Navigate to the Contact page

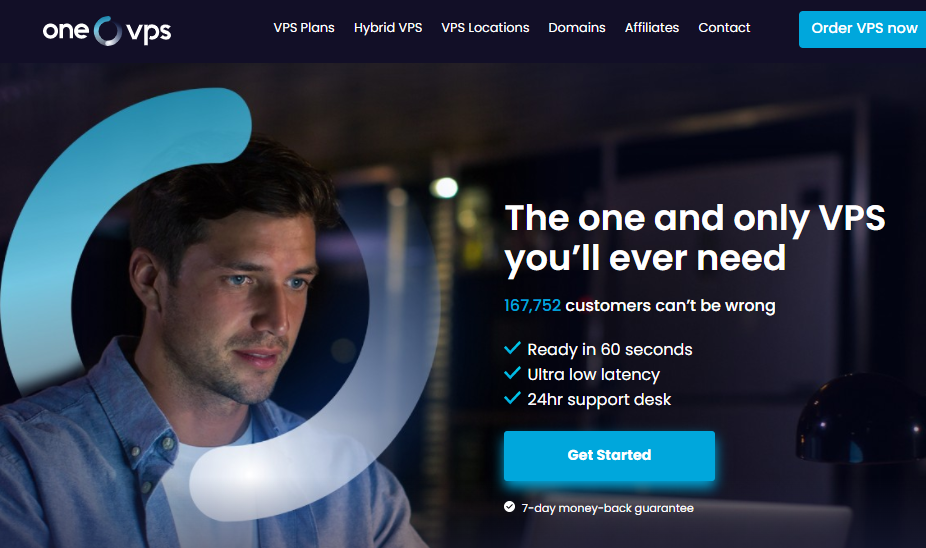click(x=724, y=28)
